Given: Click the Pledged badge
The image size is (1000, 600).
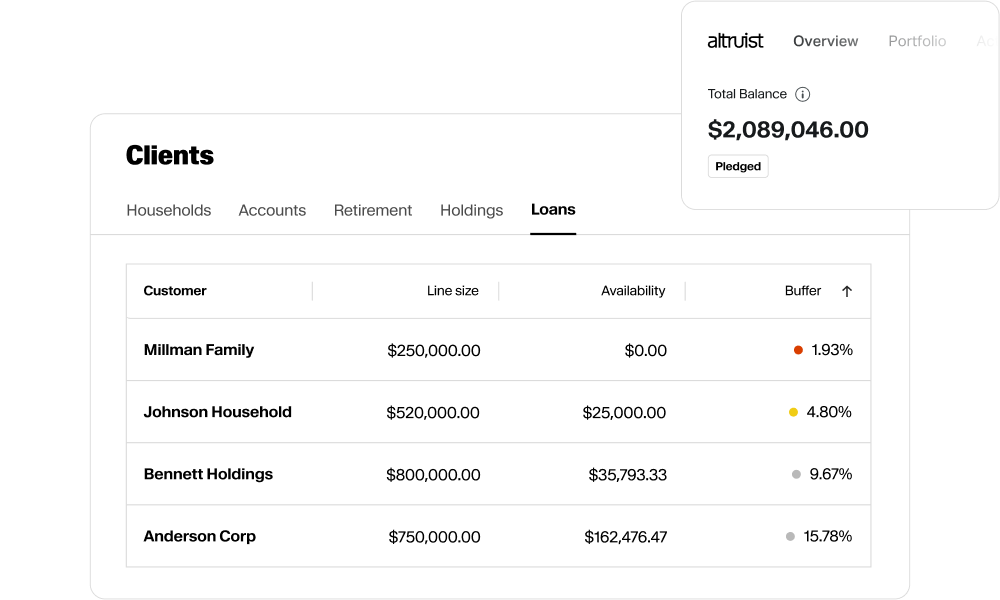Looking at the screenshot, I should [x=737, y=166].
